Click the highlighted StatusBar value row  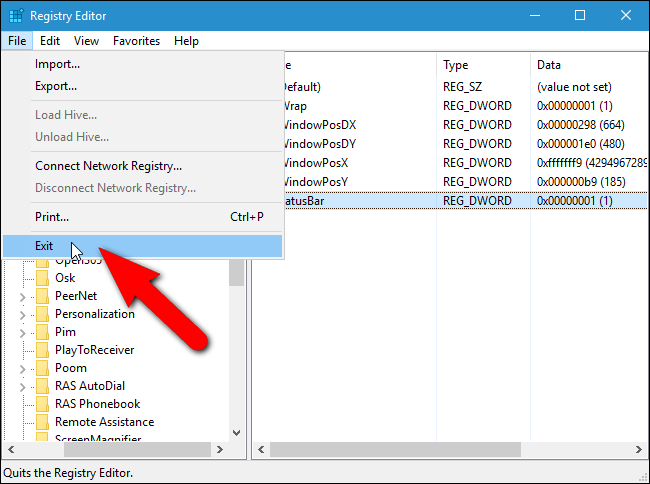[465, 201]
